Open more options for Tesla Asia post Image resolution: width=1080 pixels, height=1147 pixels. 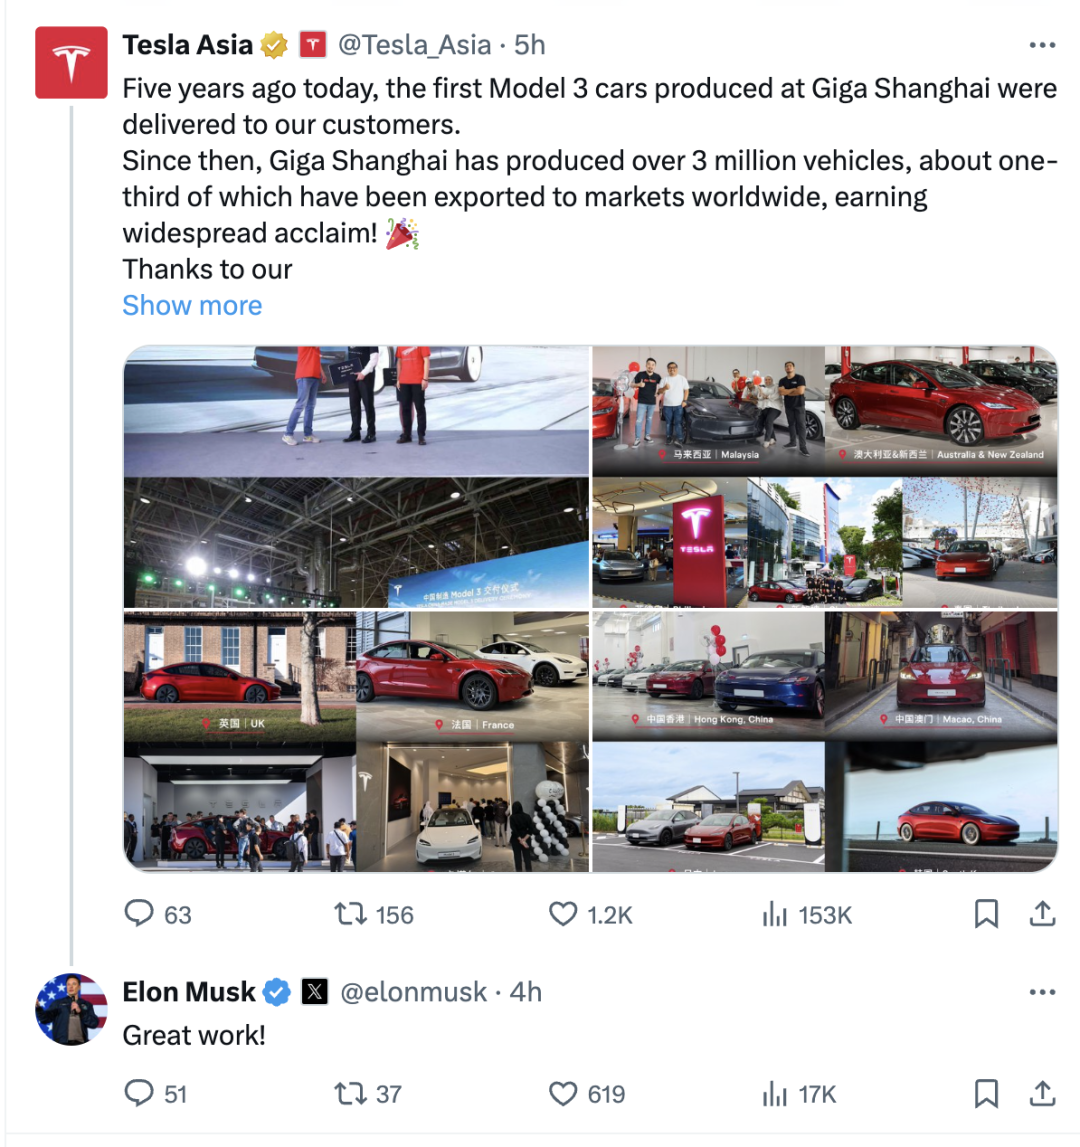(1042, 46)
